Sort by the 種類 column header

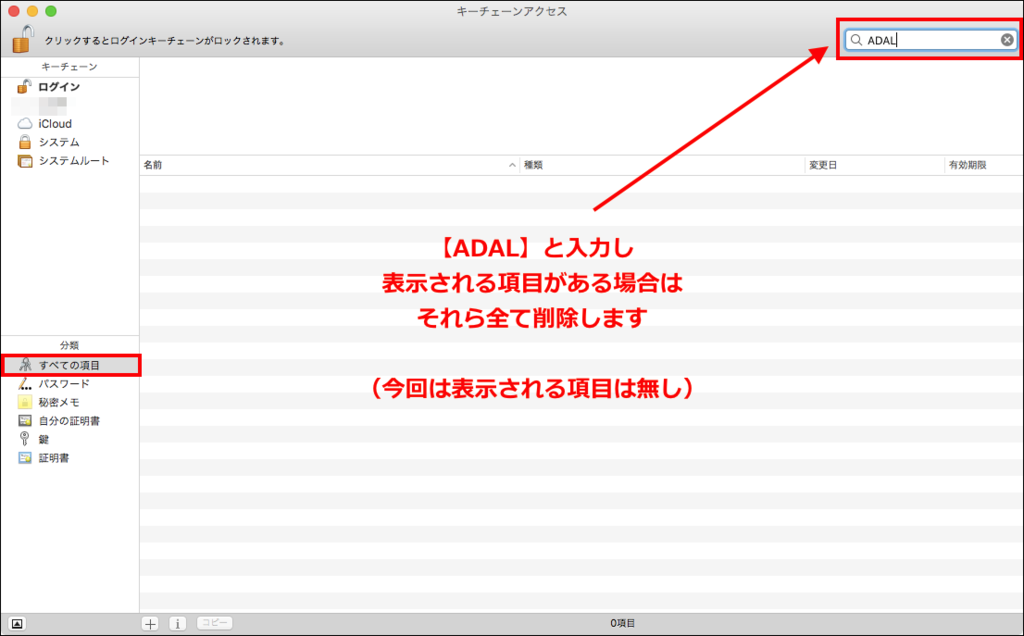[662, 165]
